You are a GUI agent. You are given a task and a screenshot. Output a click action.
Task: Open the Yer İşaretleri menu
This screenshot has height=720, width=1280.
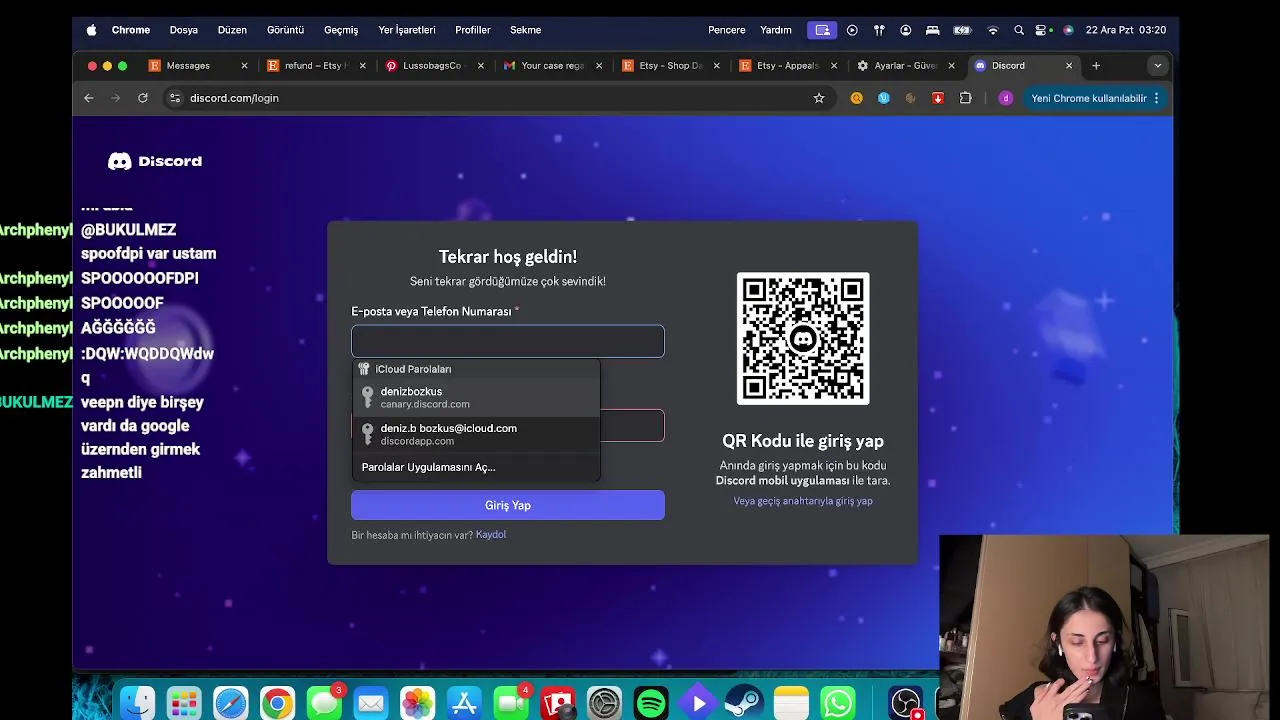(407, 30)
